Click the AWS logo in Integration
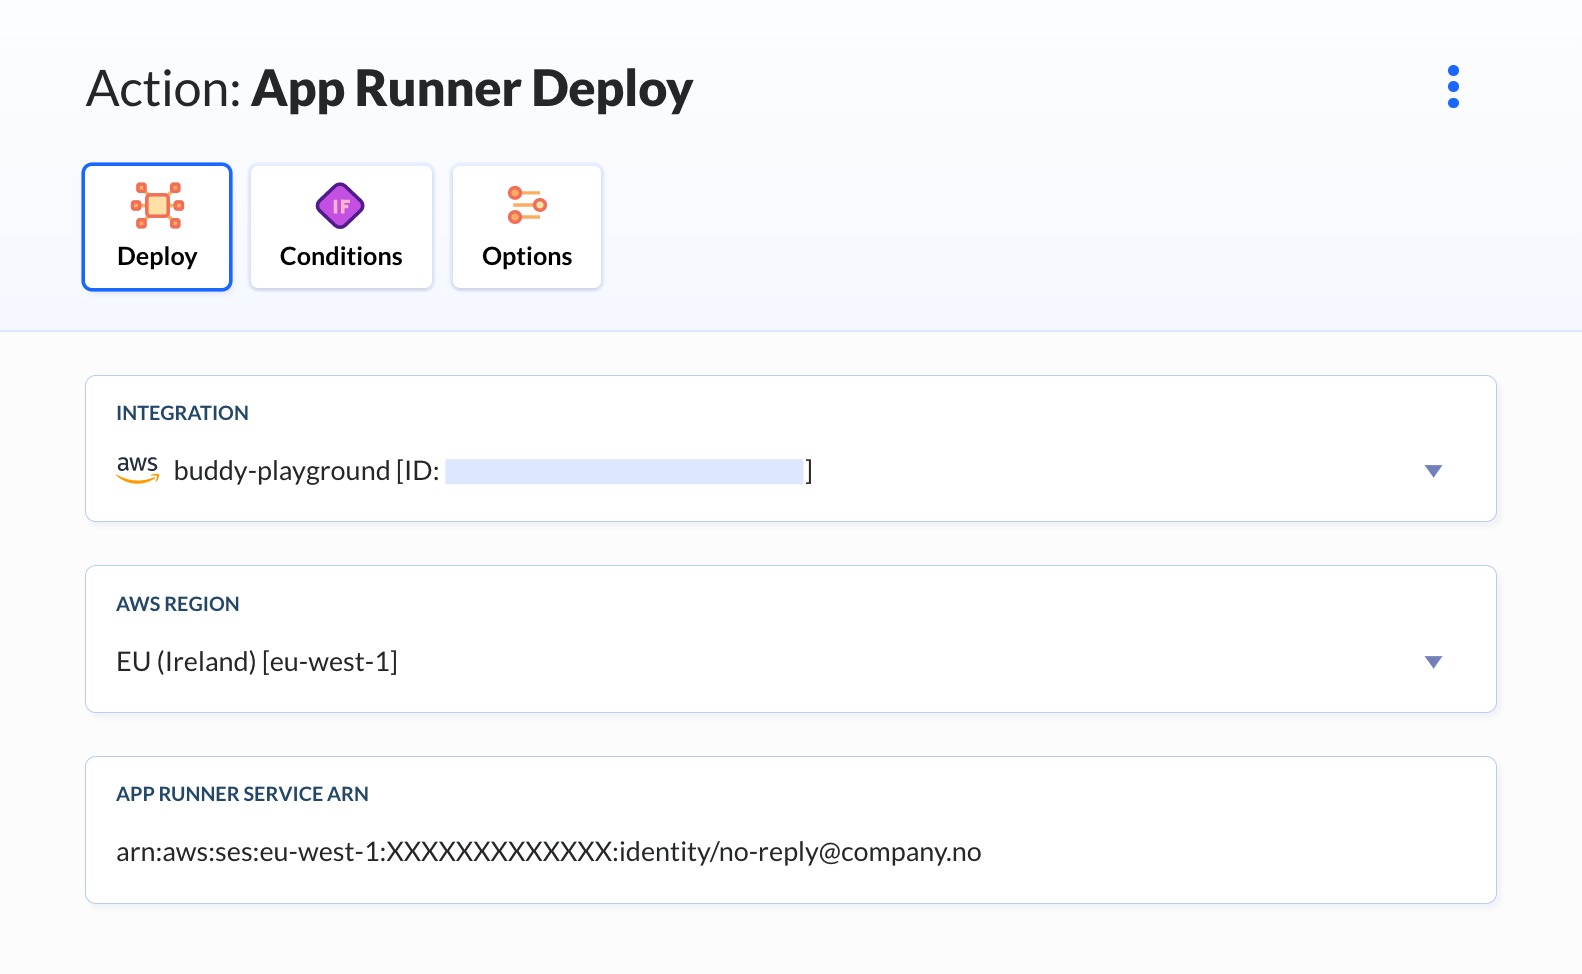 tap(138, 469)
